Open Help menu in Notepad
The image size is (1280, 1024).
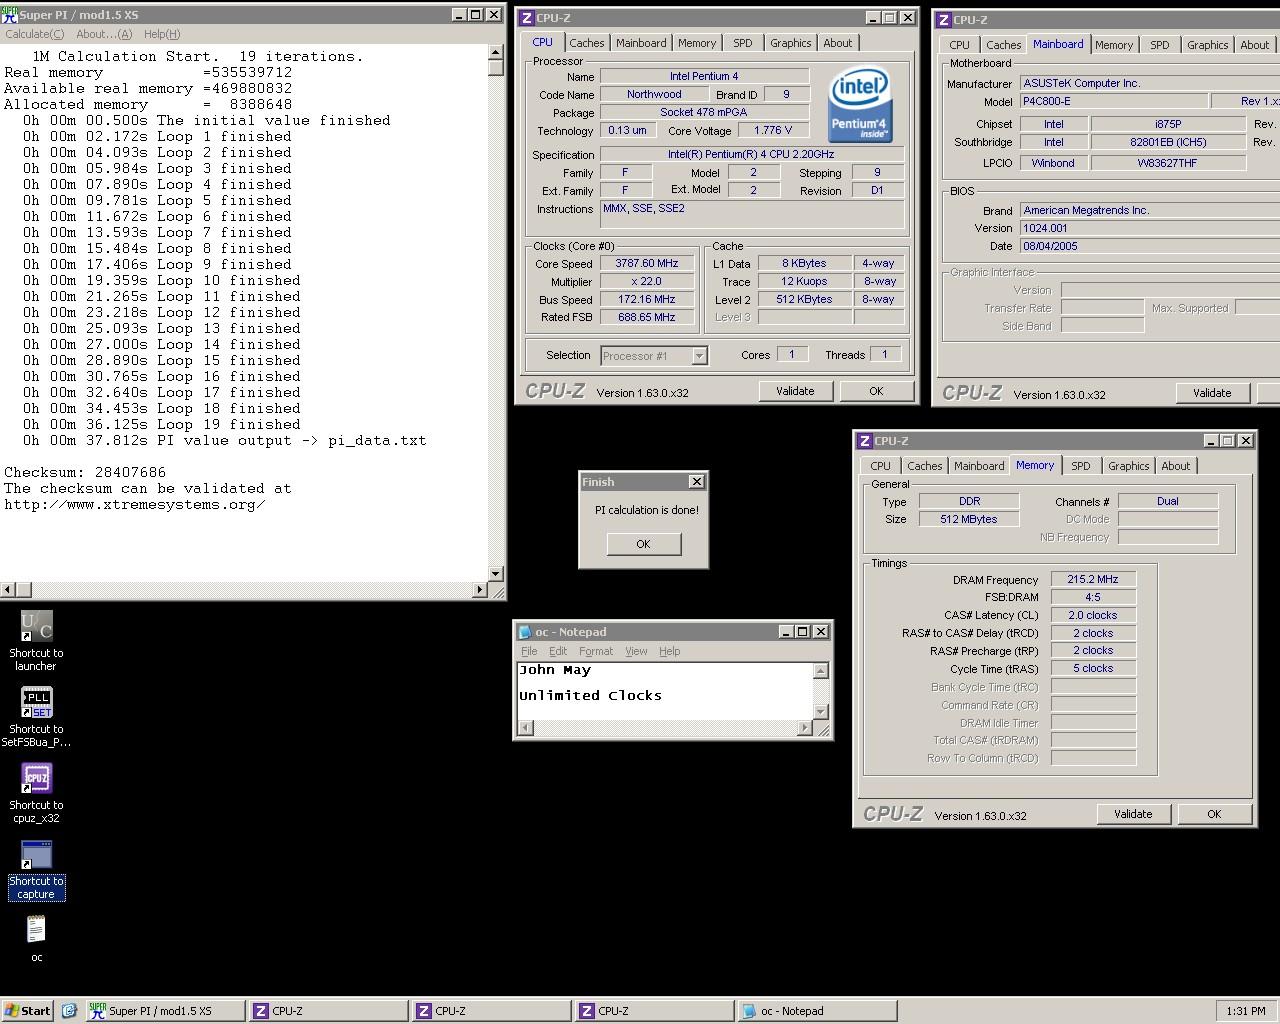pos(670,651)
